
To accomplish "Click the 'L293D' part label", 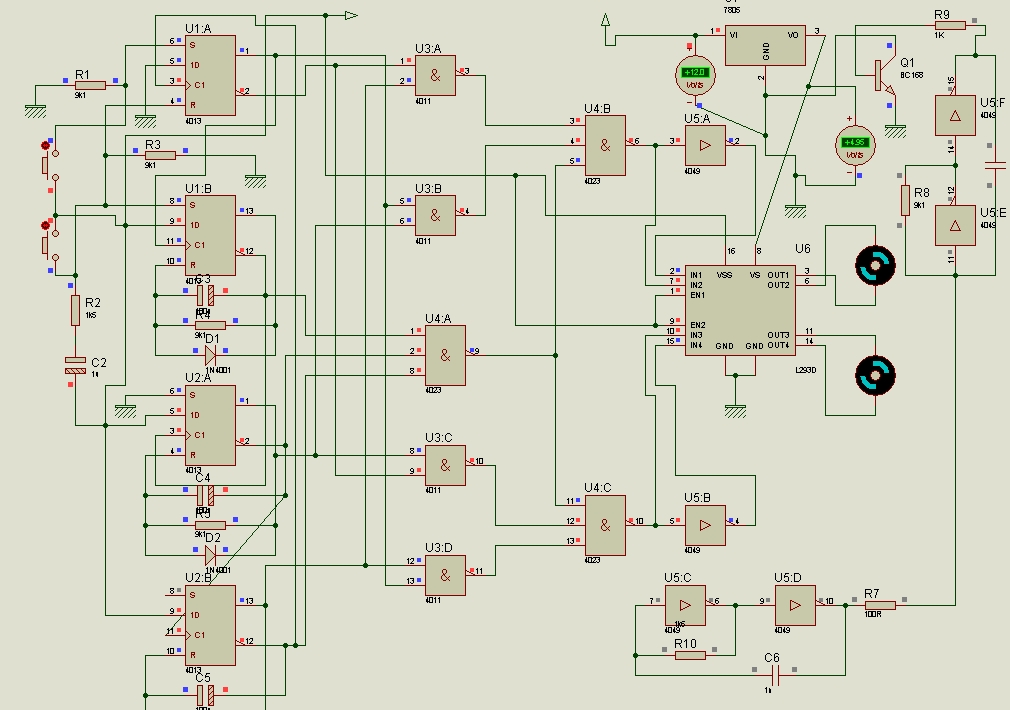I will click(x=806, y=370).
